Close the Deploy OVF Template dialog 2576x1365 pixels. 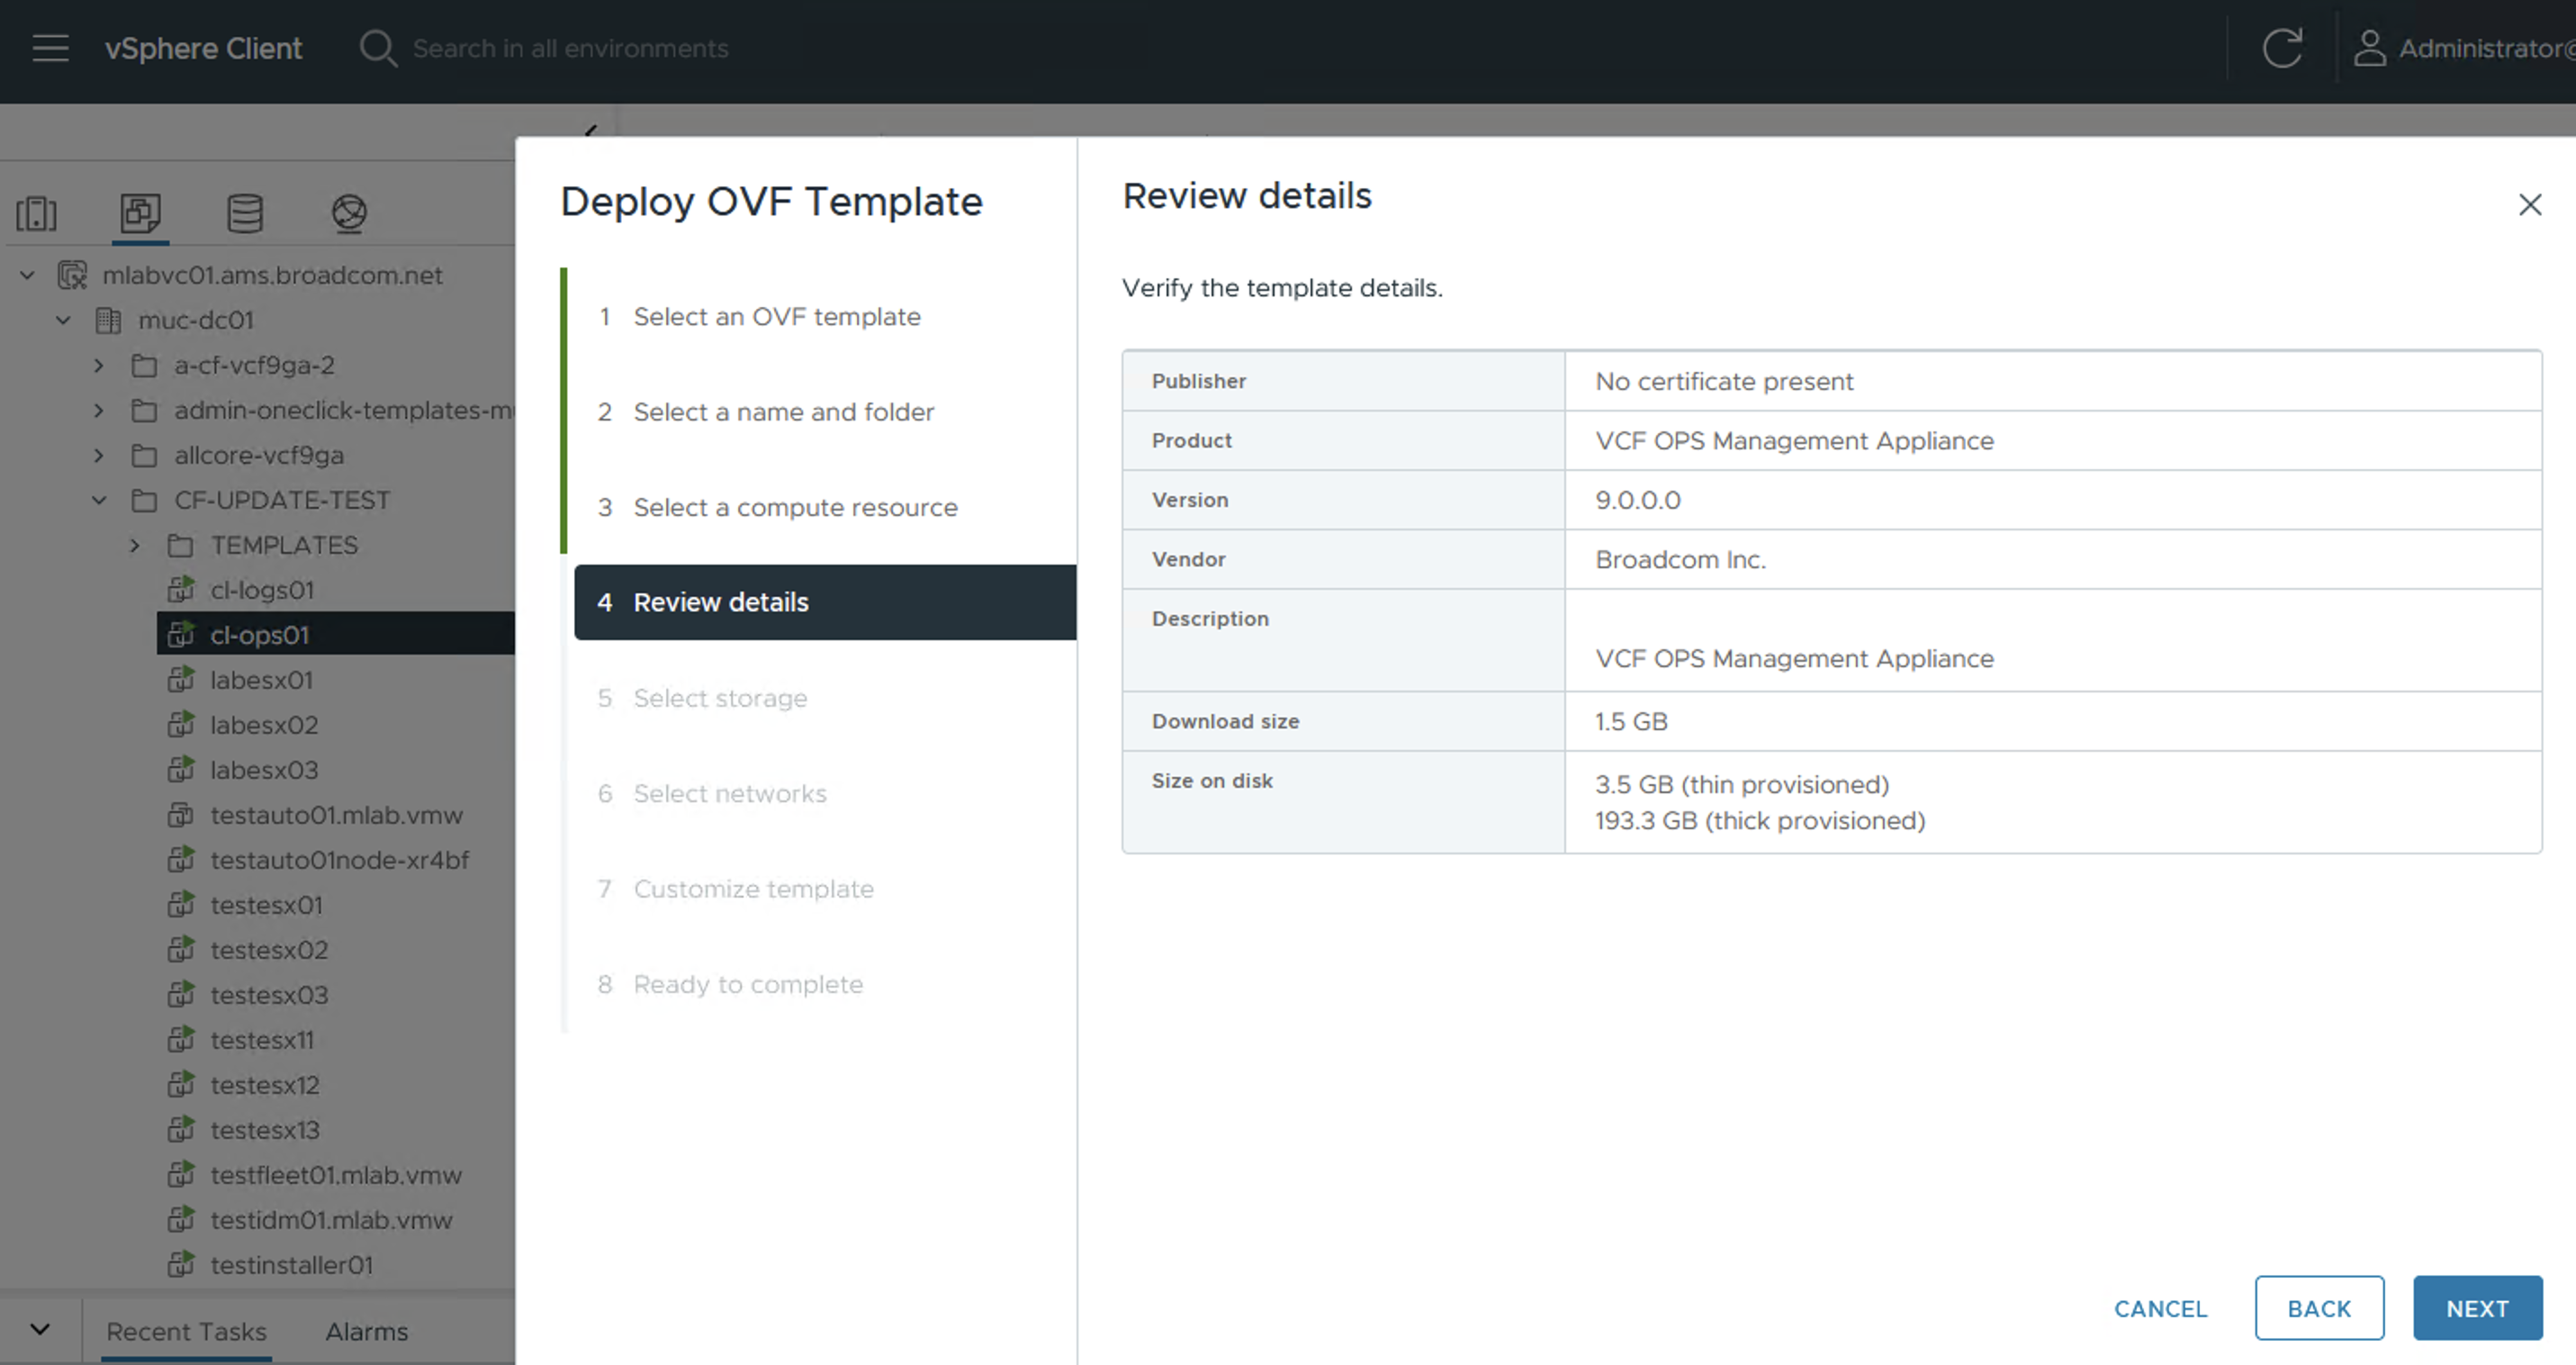tap(2529, 205)
